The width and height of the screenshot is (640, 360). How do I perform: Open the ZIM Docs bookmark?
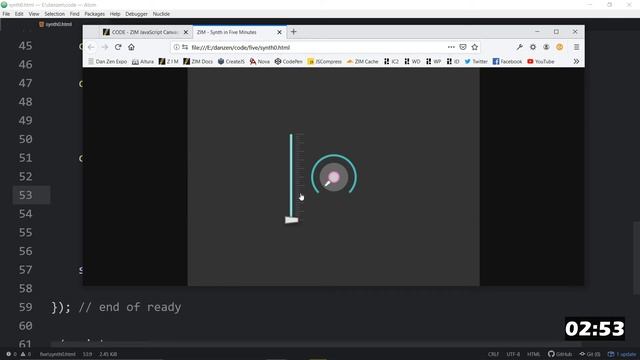tap(198, 62)
